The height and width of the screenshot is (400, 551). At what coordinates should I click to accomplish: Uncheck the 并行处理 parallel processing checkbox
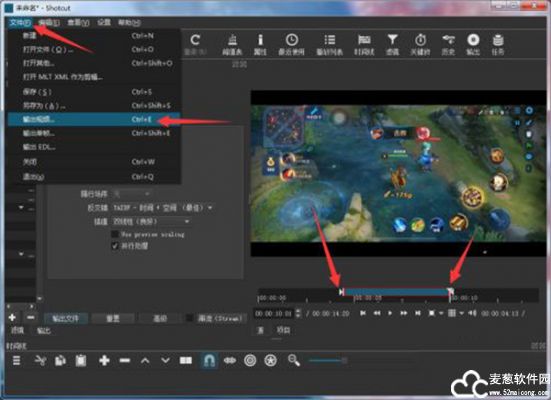point(115,246)
